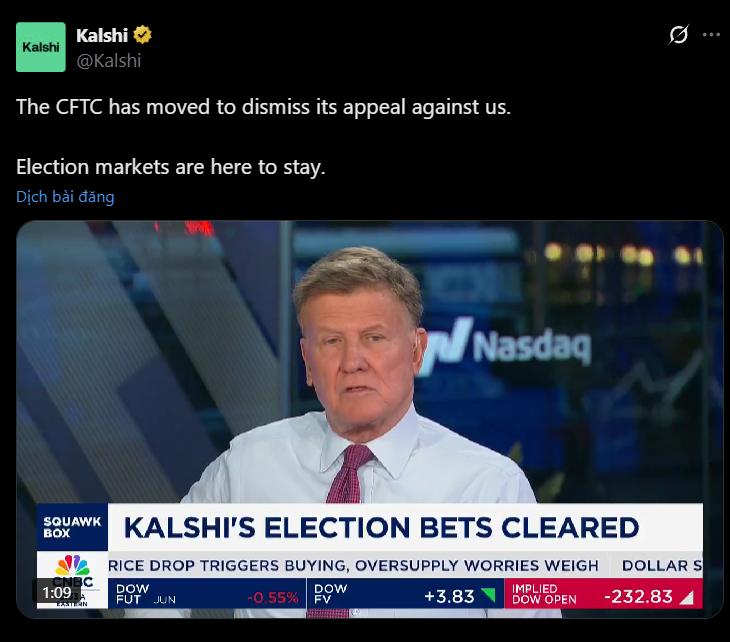Click the CNBC peacock logo in the video
This screenshot has width=730, height=642.
[73, 569]
